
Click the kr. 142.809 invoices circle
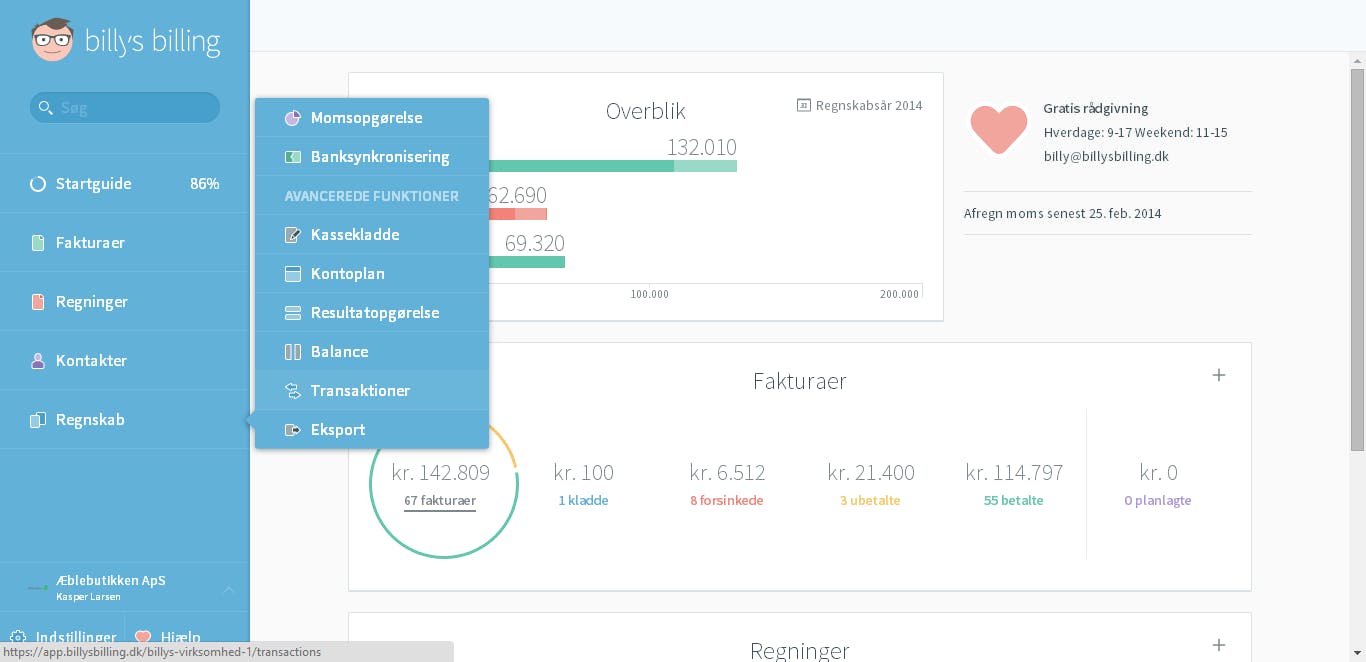[444, 483]
